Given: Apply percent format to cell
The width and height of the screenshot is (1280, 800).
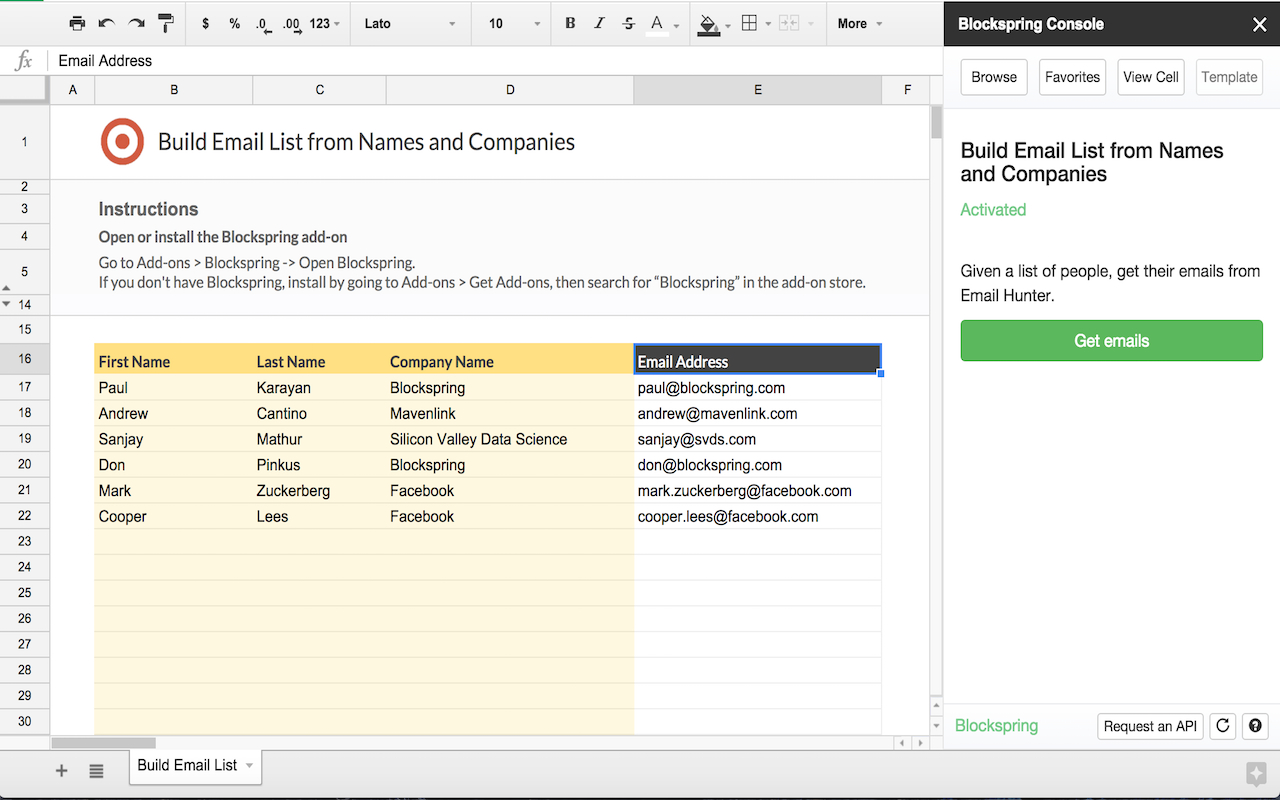Looking at the screenshot, I should pyautogui.click(x=234, y=23).
